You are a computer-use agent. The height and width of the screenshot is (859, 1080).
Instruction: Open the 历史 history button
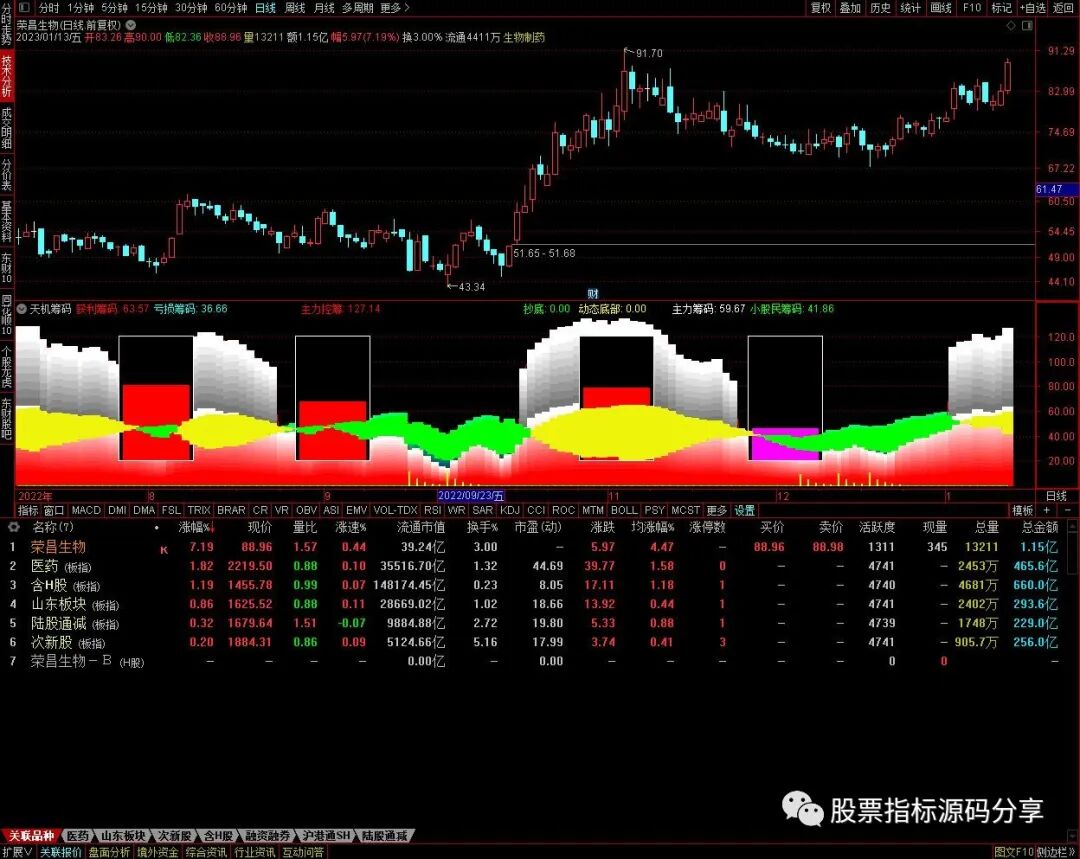[880, 8]
